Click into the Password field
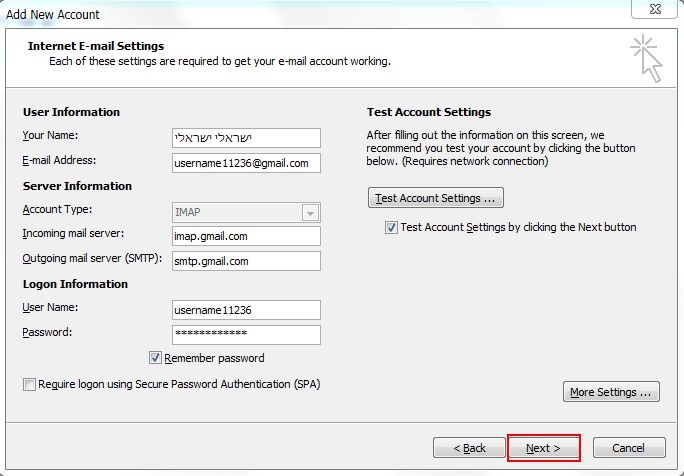The image size is (684, 476). (x=246, y=334)
